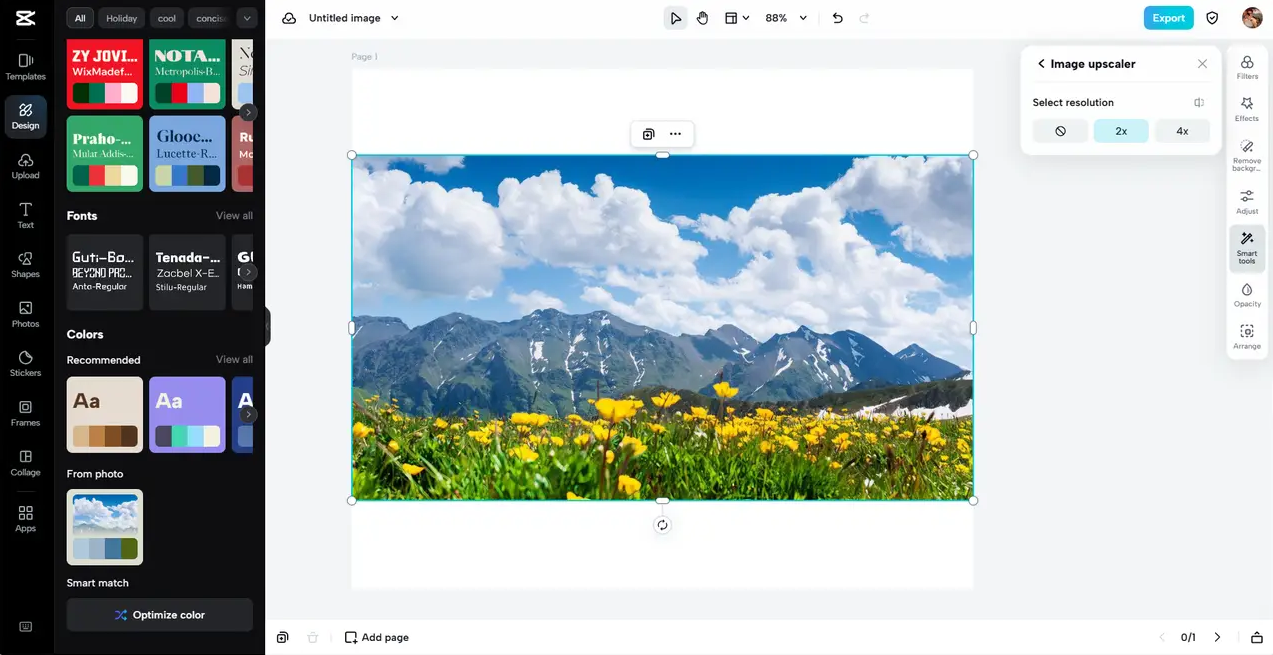Apply the Glooc Lucette blue theme card
The height and width of the screenshot is (655, 1273).
coord(187,153)
